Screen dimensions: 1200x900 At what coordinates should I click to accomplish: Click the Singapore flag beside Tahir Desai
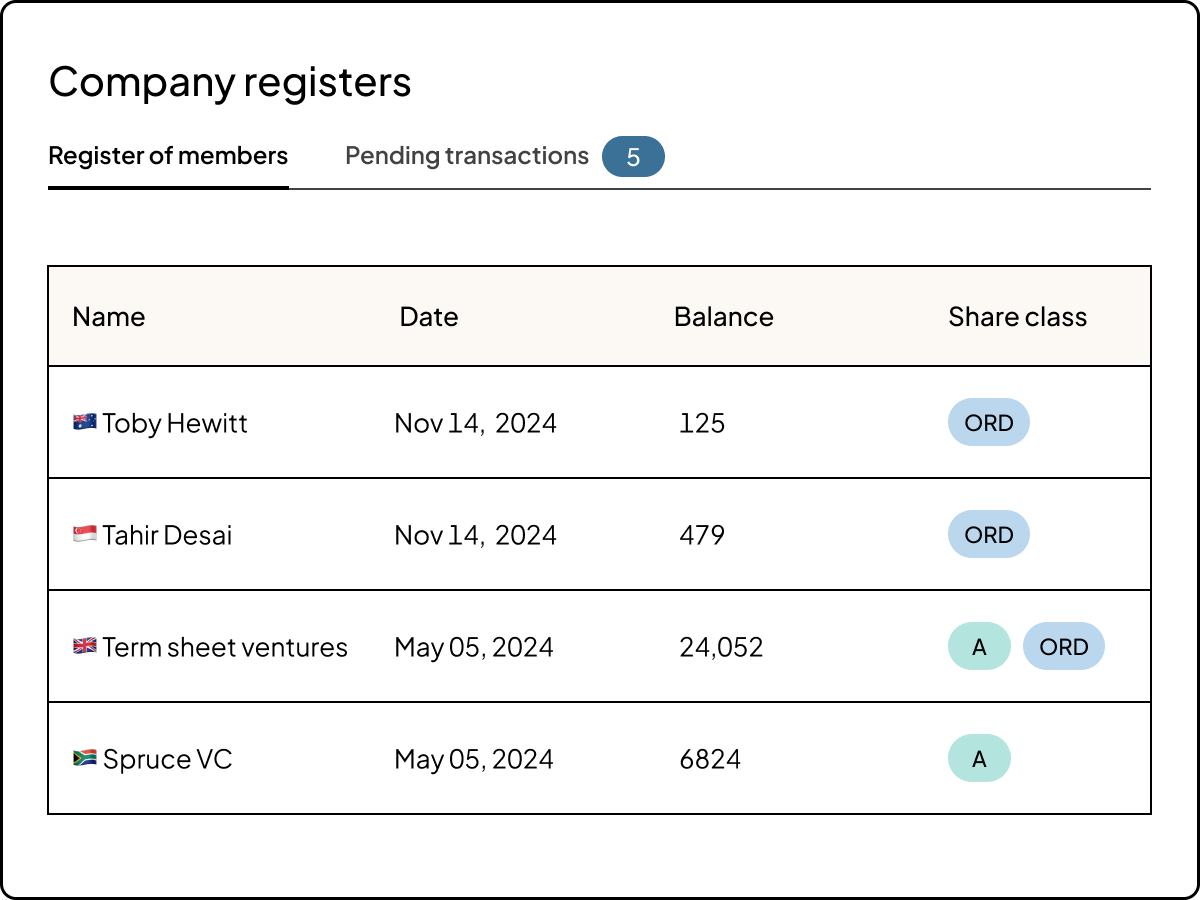pos(83,534)
